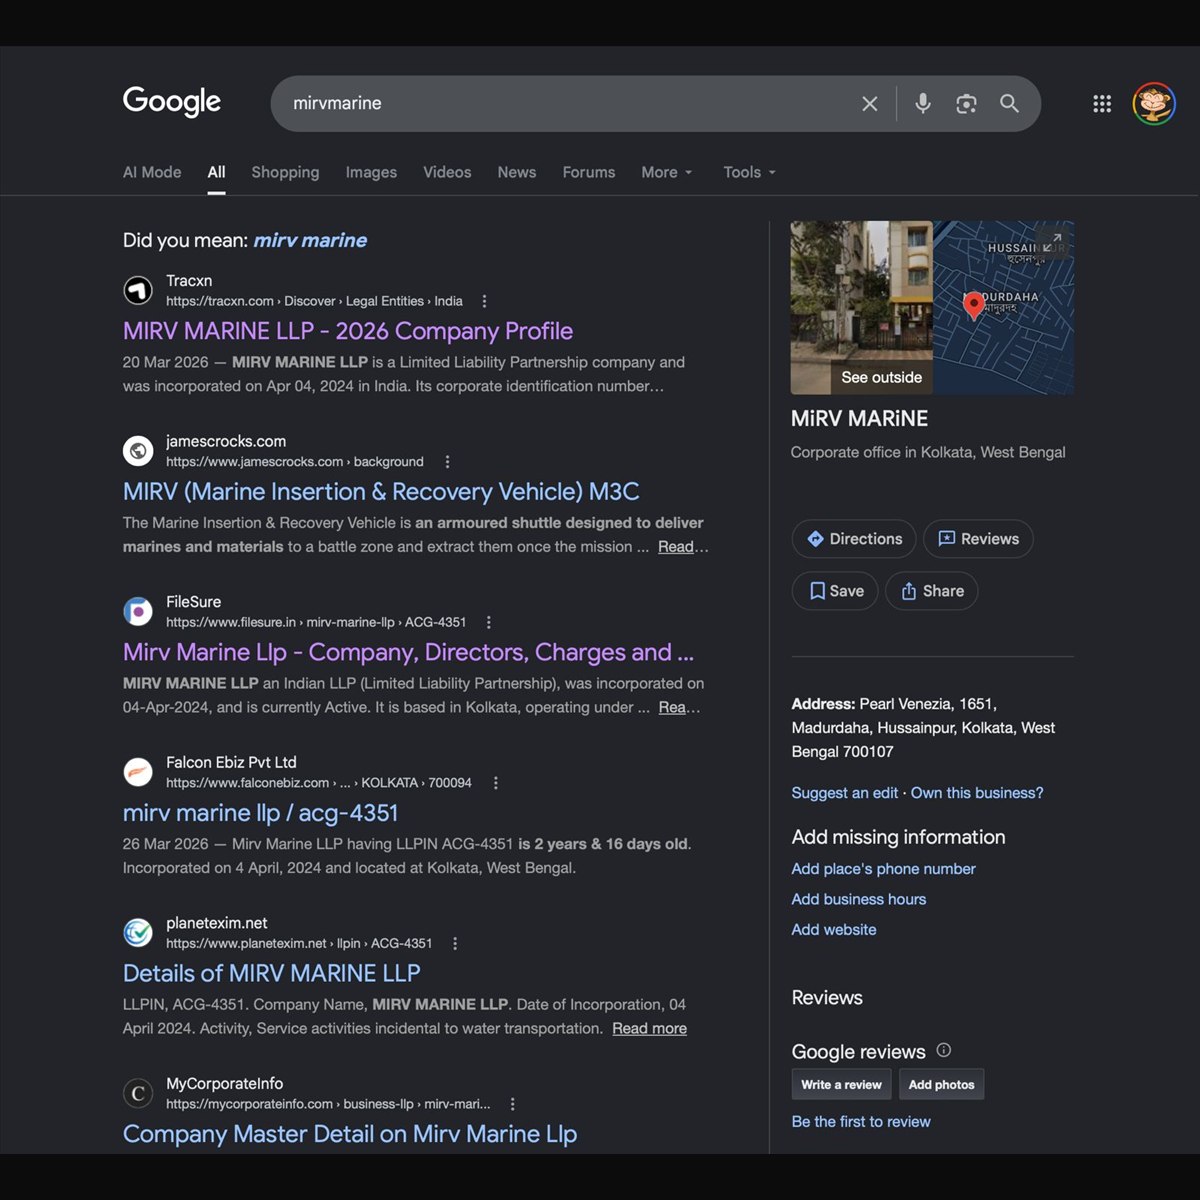Switch to News tab
Image resolution: width=1200 pixels, height=1200 pixels.
click(x=517, y=172)
